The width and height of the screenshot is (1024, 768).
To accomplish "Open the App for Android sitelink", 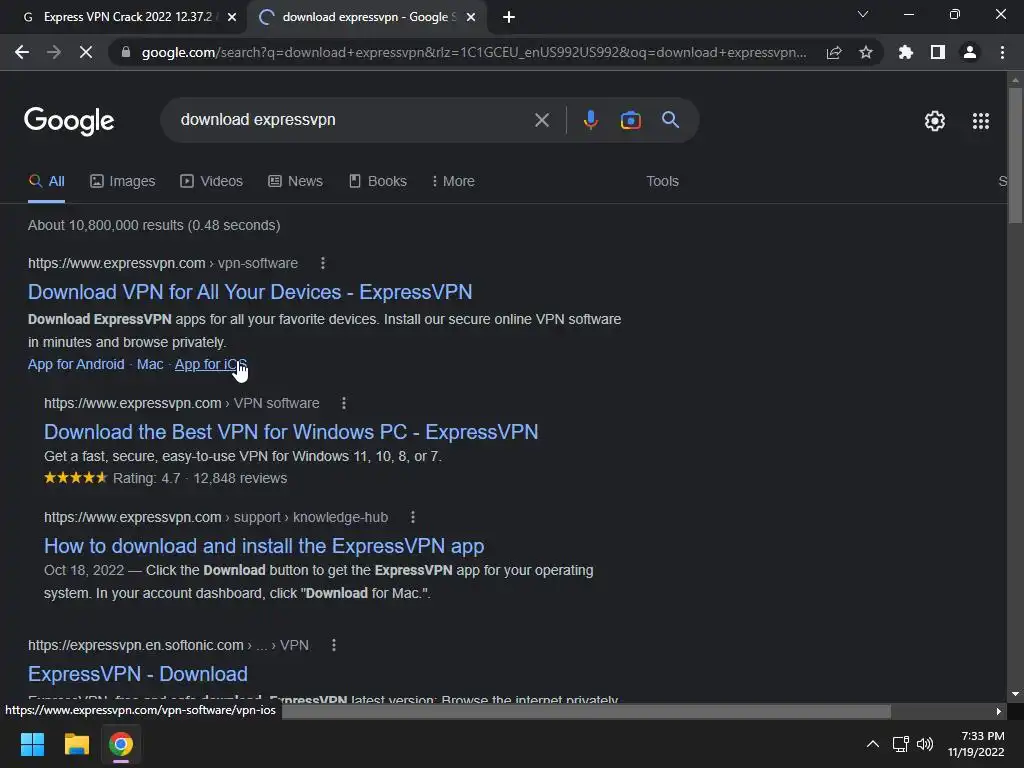I will [76, 364].
